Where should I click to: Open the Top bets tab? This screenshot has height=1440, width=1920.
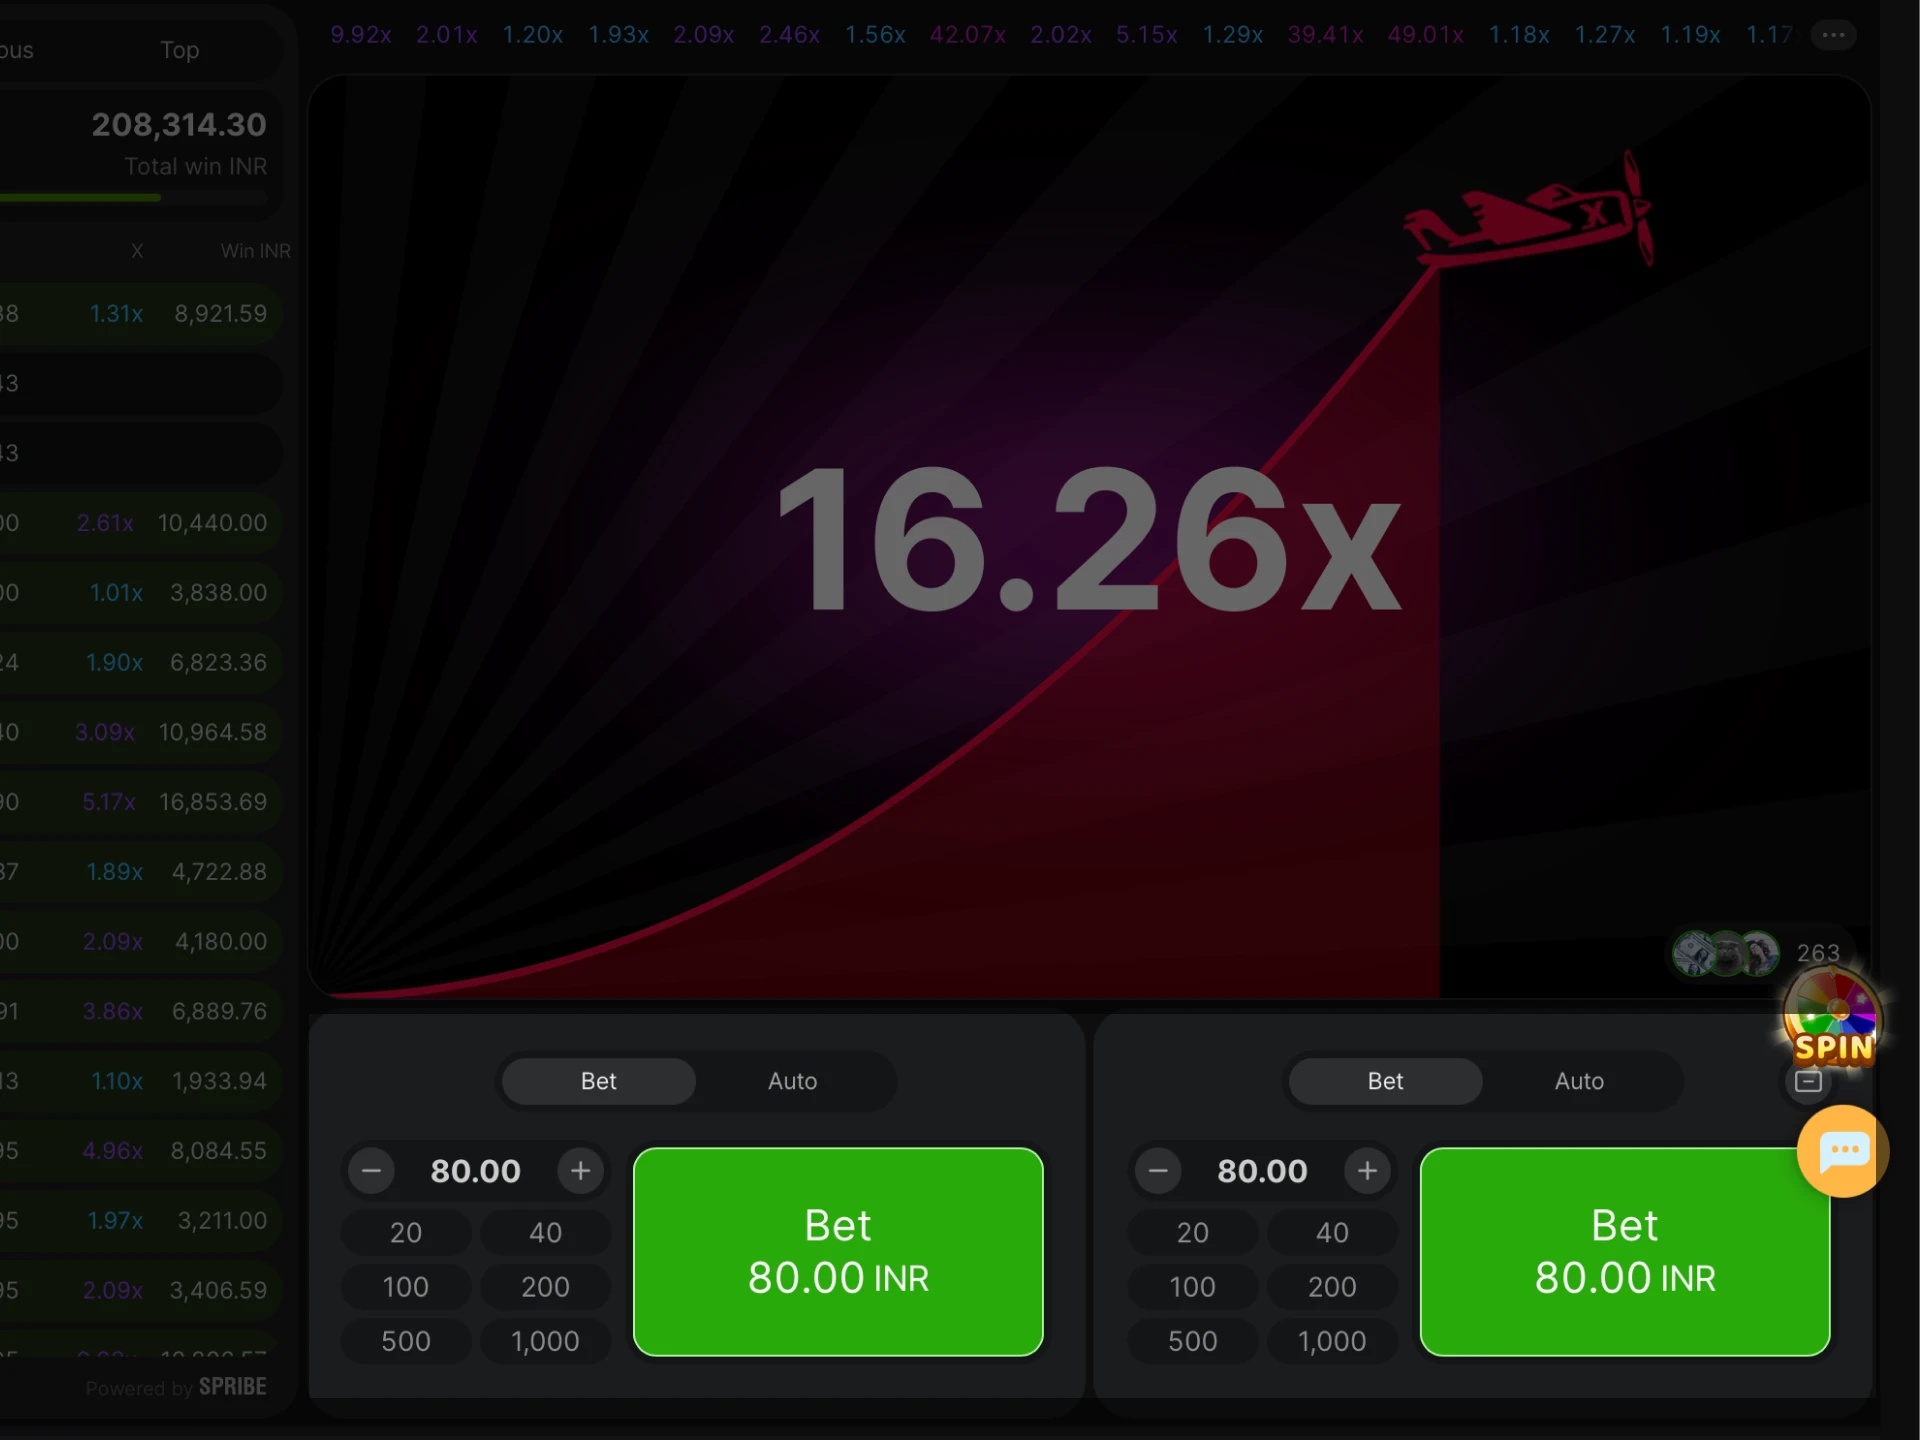(180, 50)
